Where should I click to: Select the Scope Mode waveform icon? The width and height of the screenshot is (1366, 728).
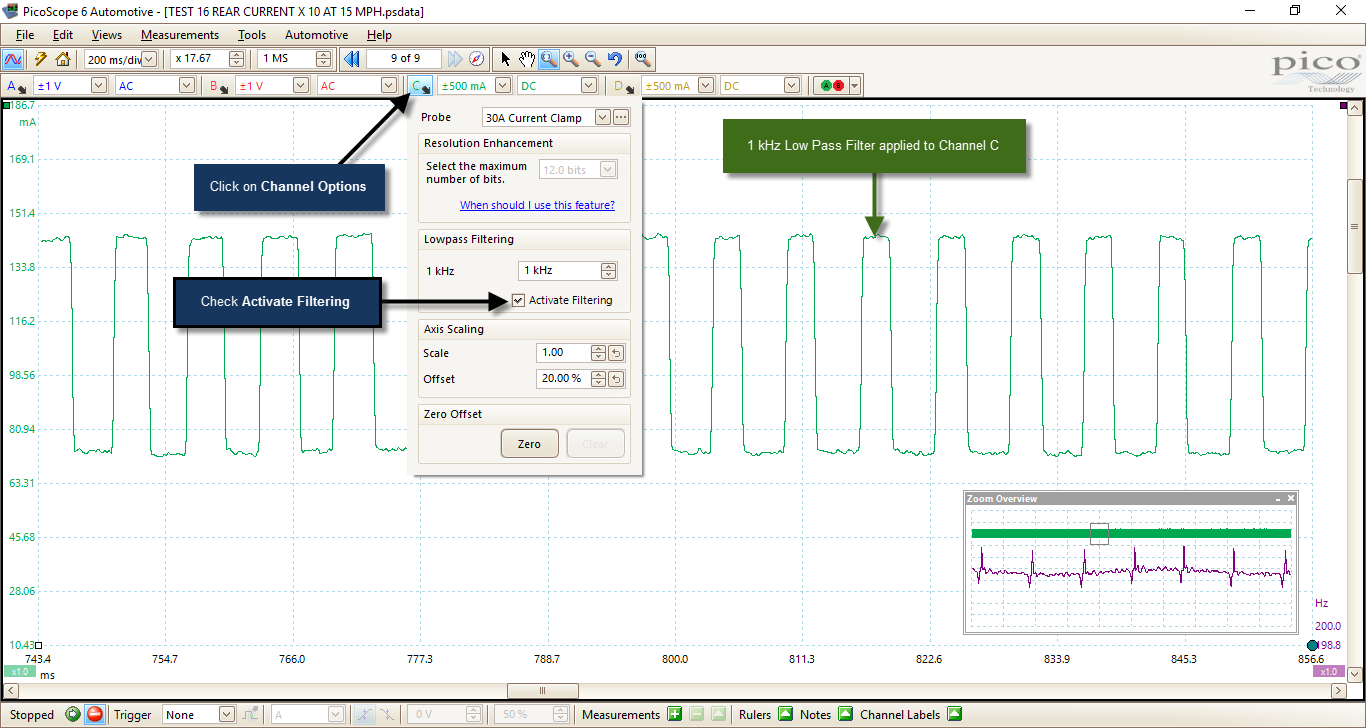(x=14, y=59)
